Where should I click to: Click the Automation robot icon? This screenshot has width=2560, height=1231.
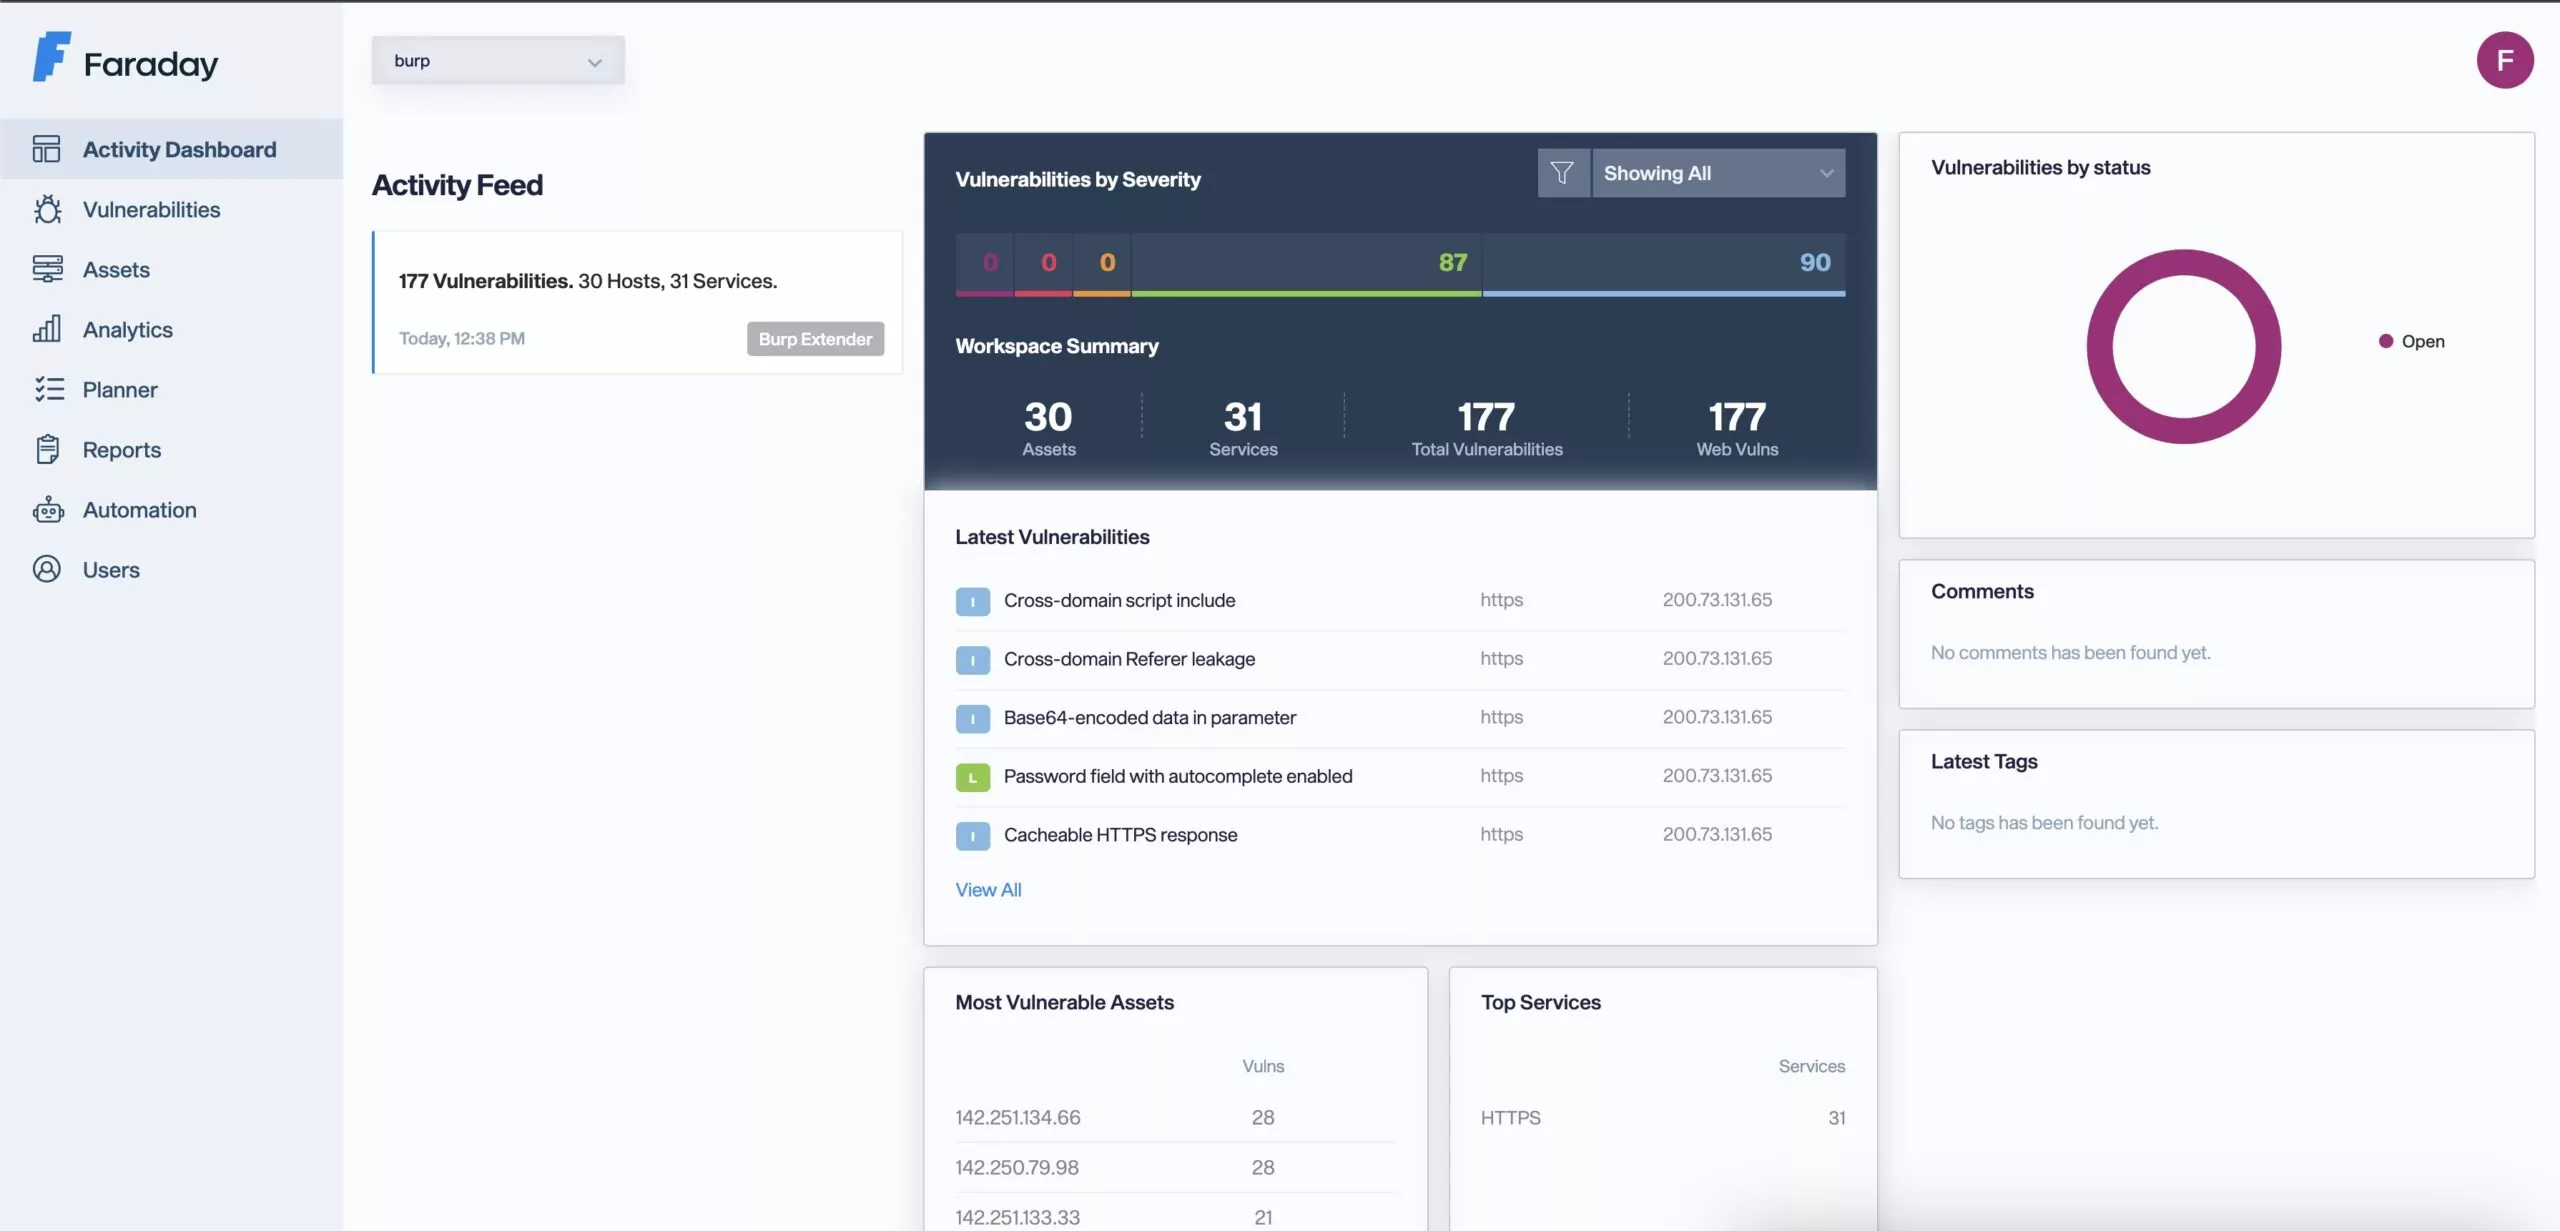[47, 509]
